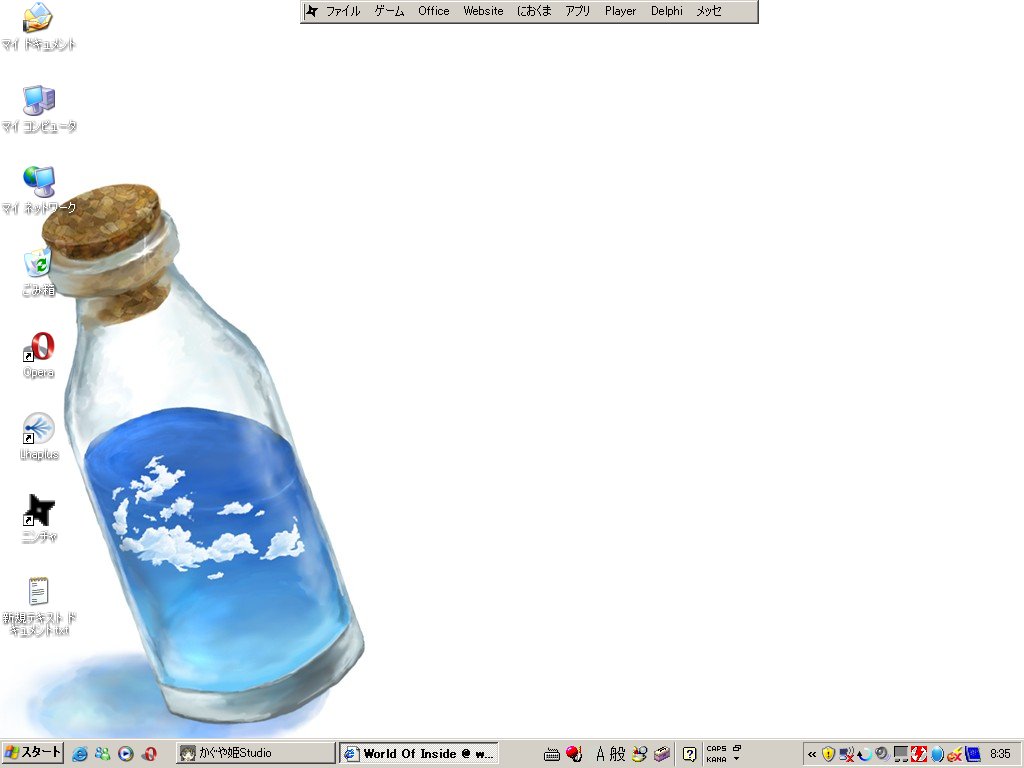Toggle the KANA lock indicator
The image size is (1024, 768).
pos(716,760)
